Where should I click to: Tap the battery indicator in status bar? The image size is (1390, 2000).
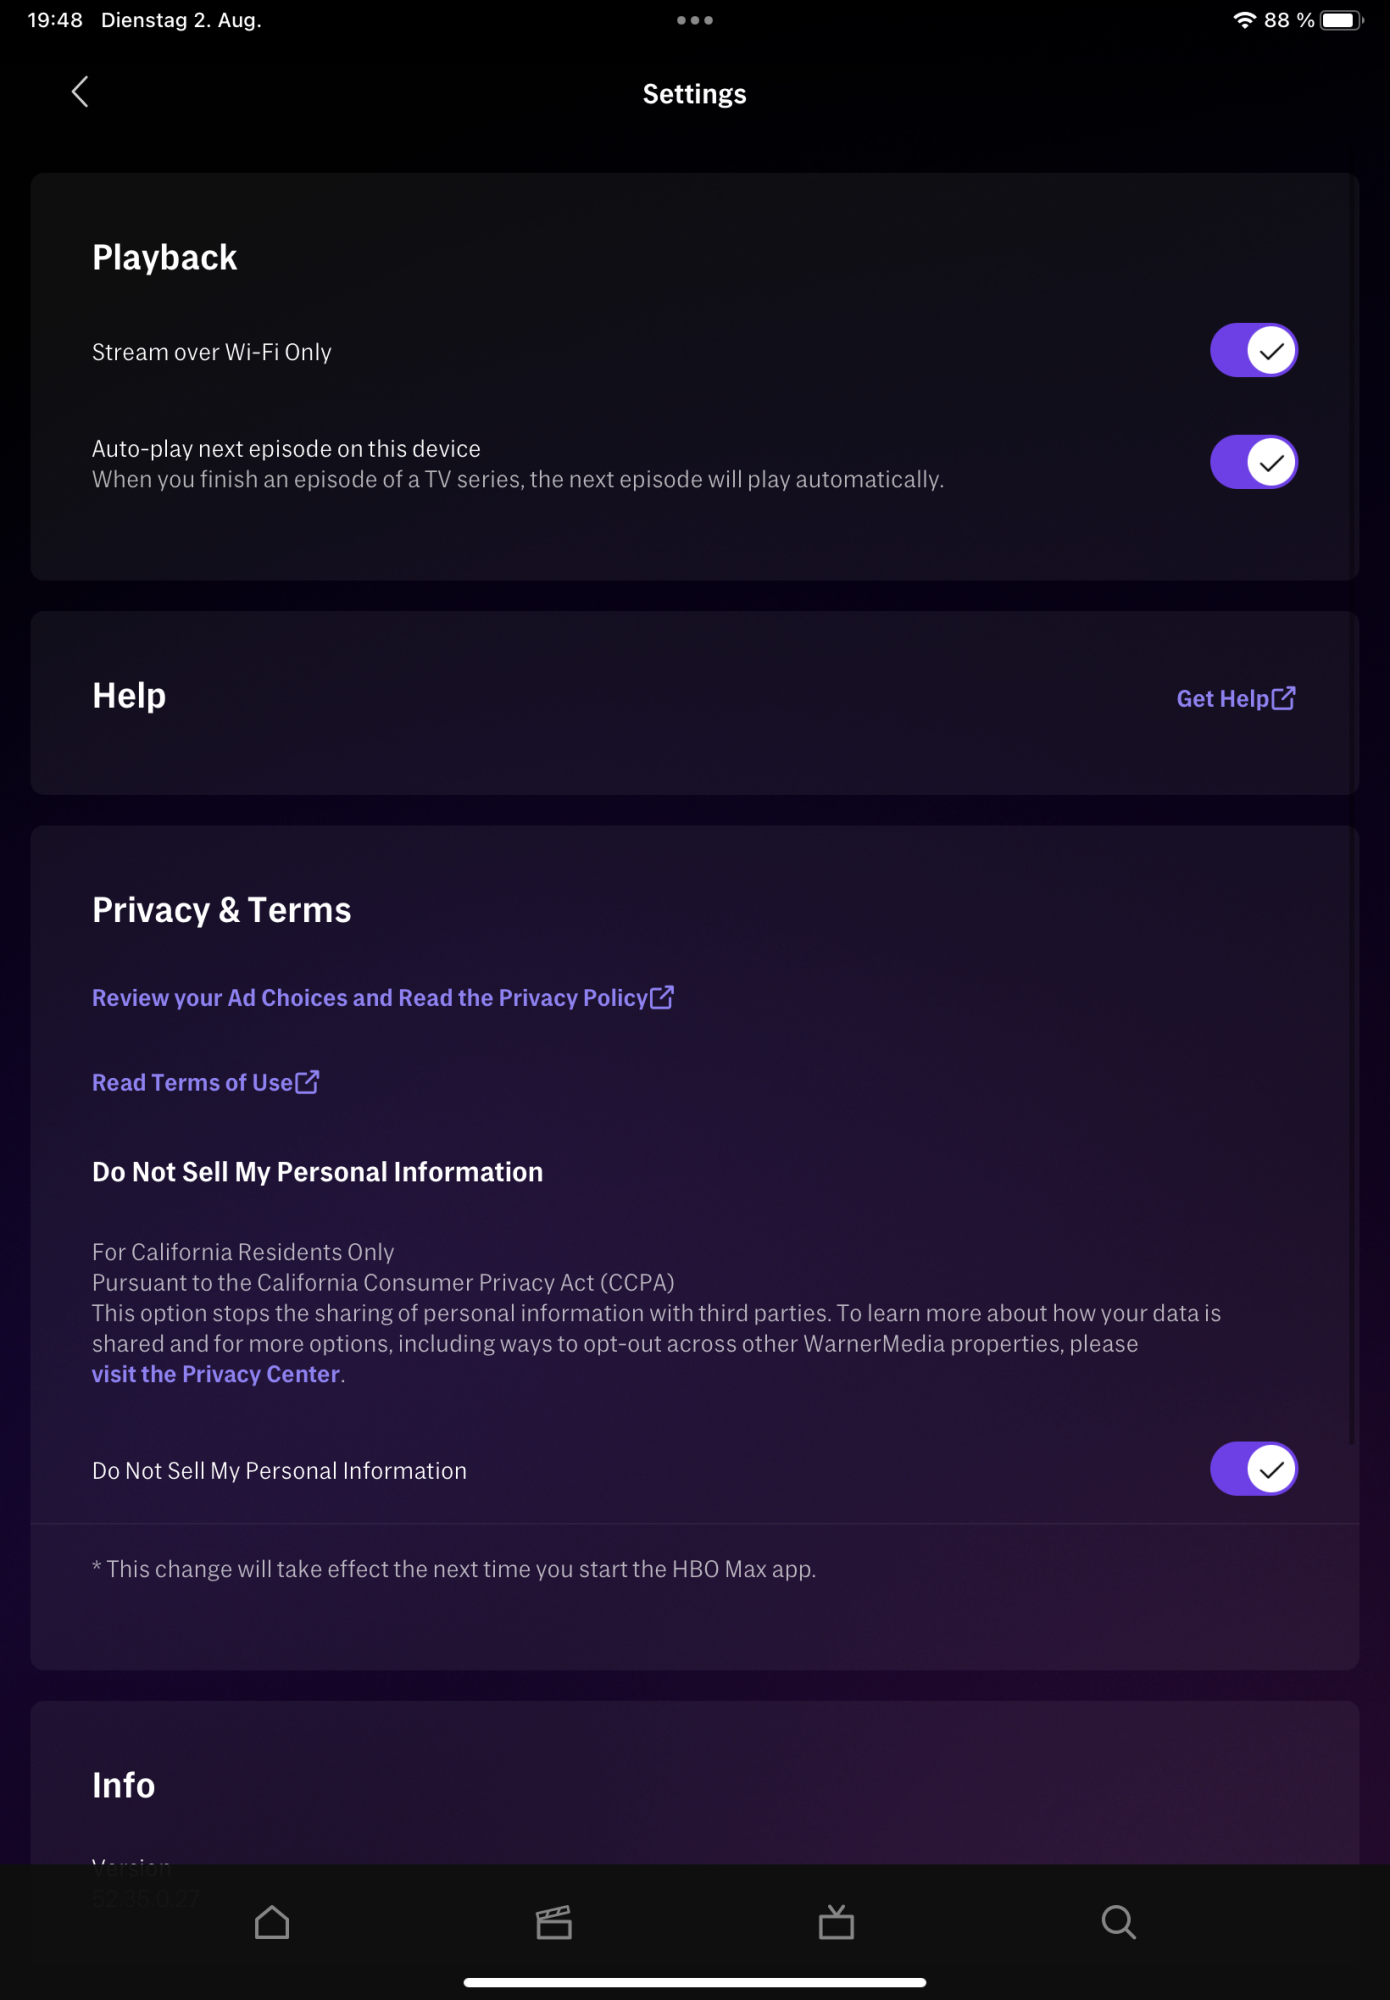(1340, 20)
